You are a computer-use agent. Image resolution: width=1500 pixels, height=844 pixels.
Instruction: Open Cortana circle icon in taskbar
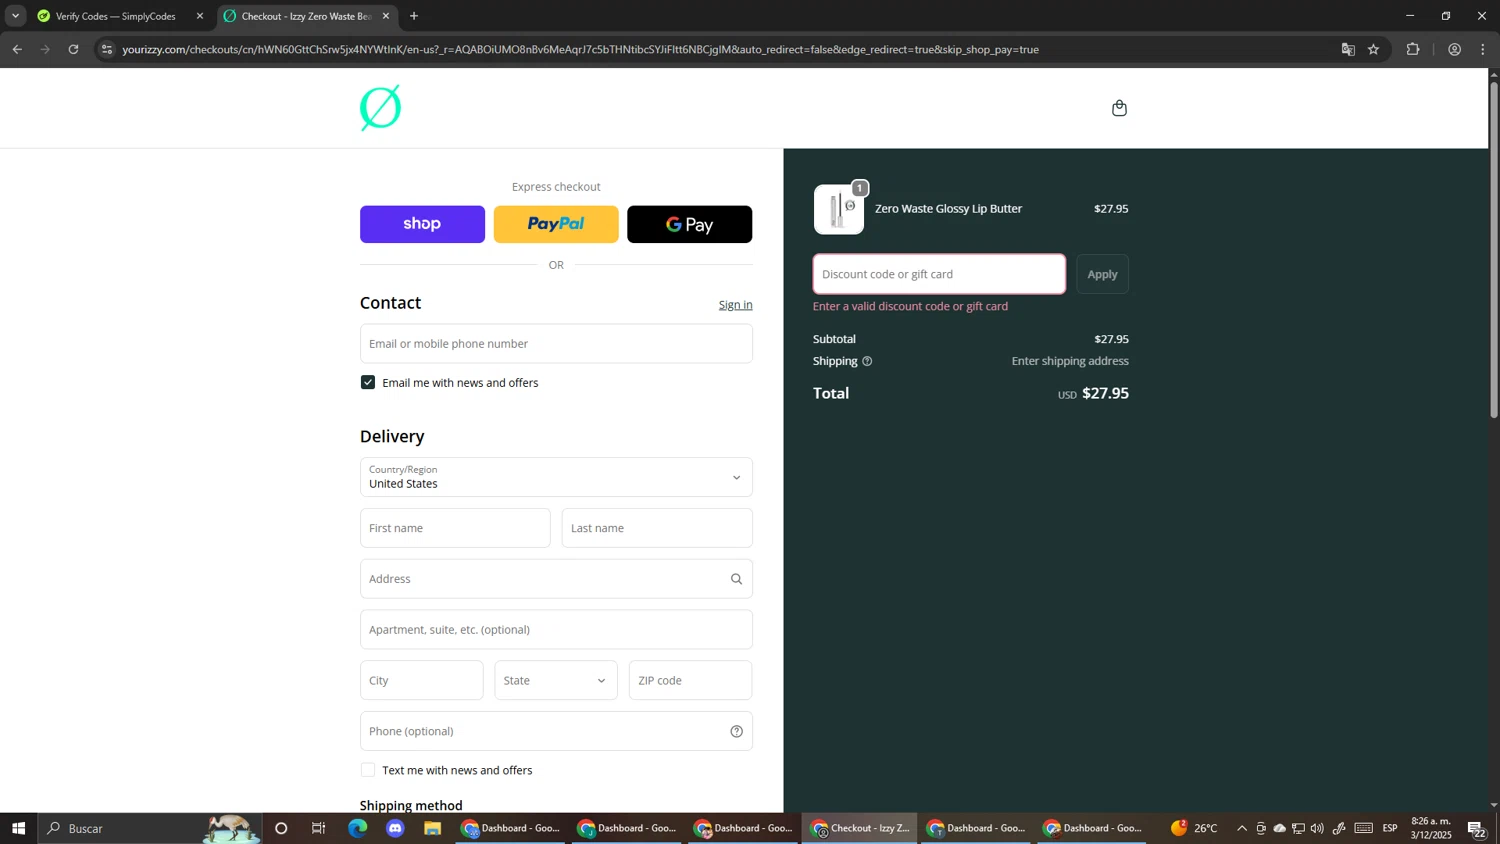281,828
